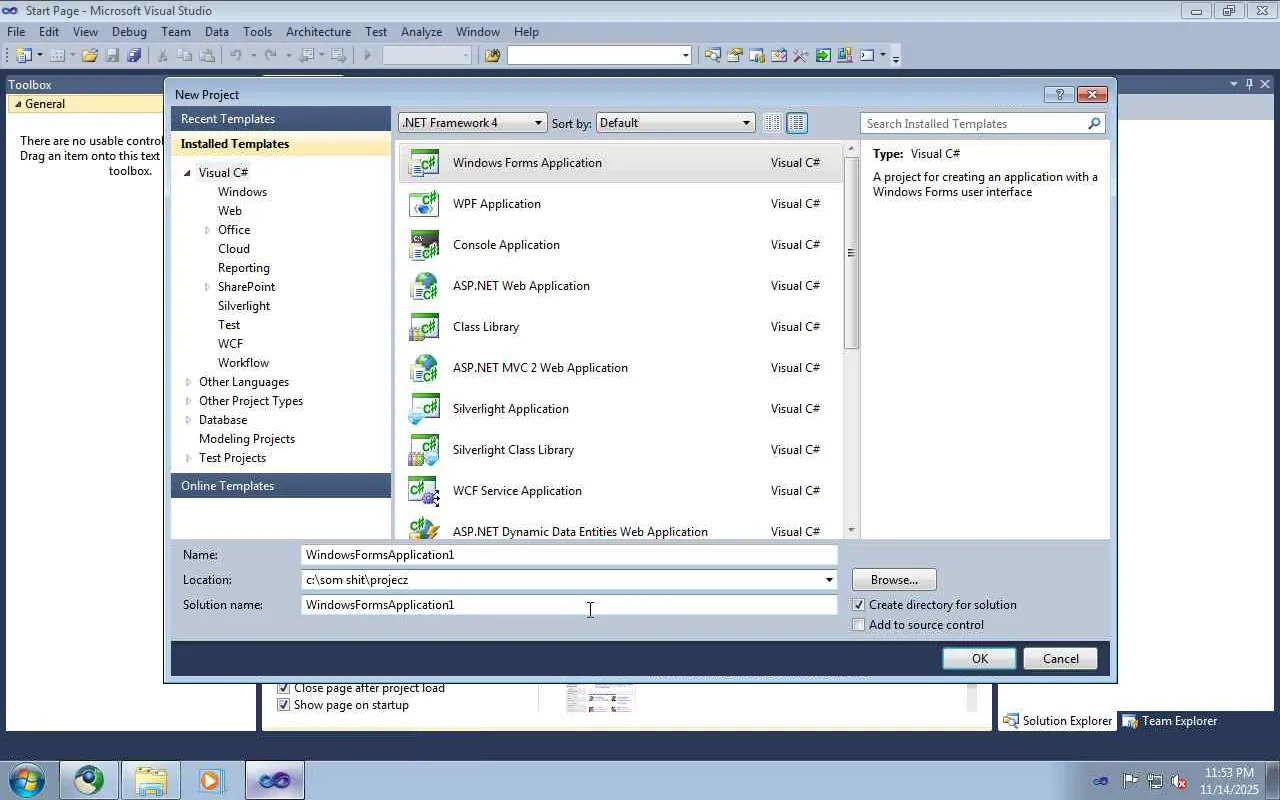
Task: Switch to the Team Explorer tab
Action: (x=1170, y=721)
